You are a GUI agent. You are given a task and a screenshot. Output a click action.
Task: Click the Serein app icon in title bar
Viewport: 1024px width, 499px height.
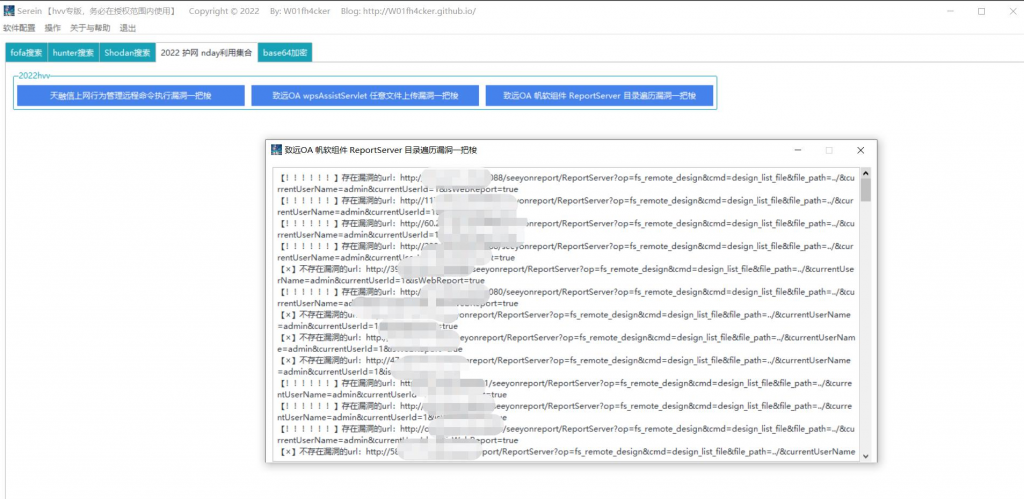(9, 11)
